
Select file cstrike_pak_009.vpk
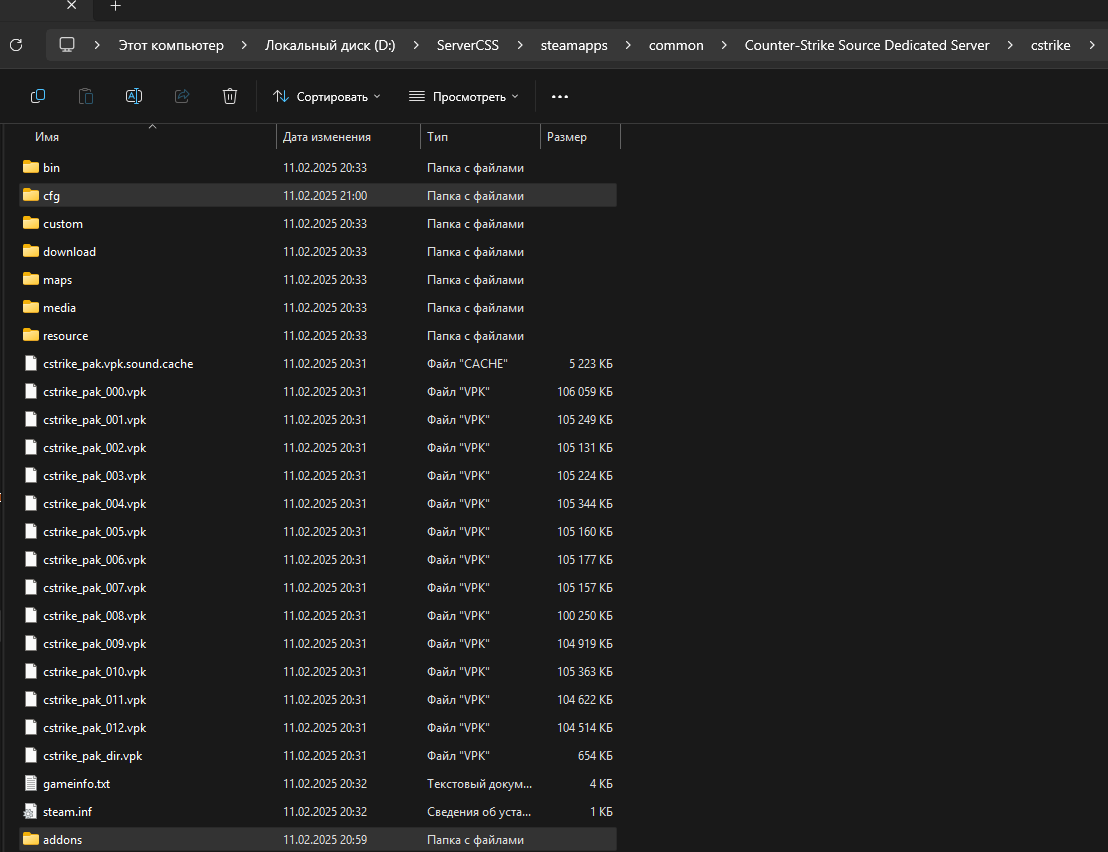tap(95, 644)
